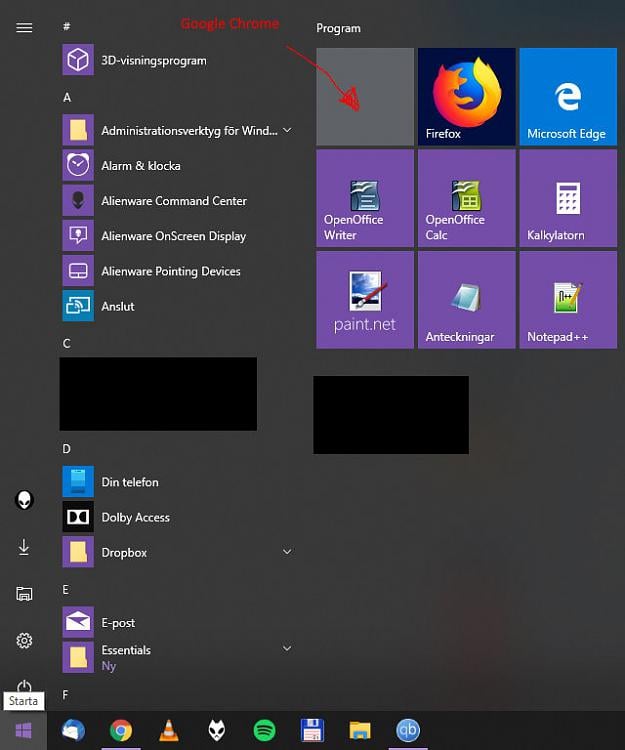
Task: Open the Settings gear
Action: point(24,640)
